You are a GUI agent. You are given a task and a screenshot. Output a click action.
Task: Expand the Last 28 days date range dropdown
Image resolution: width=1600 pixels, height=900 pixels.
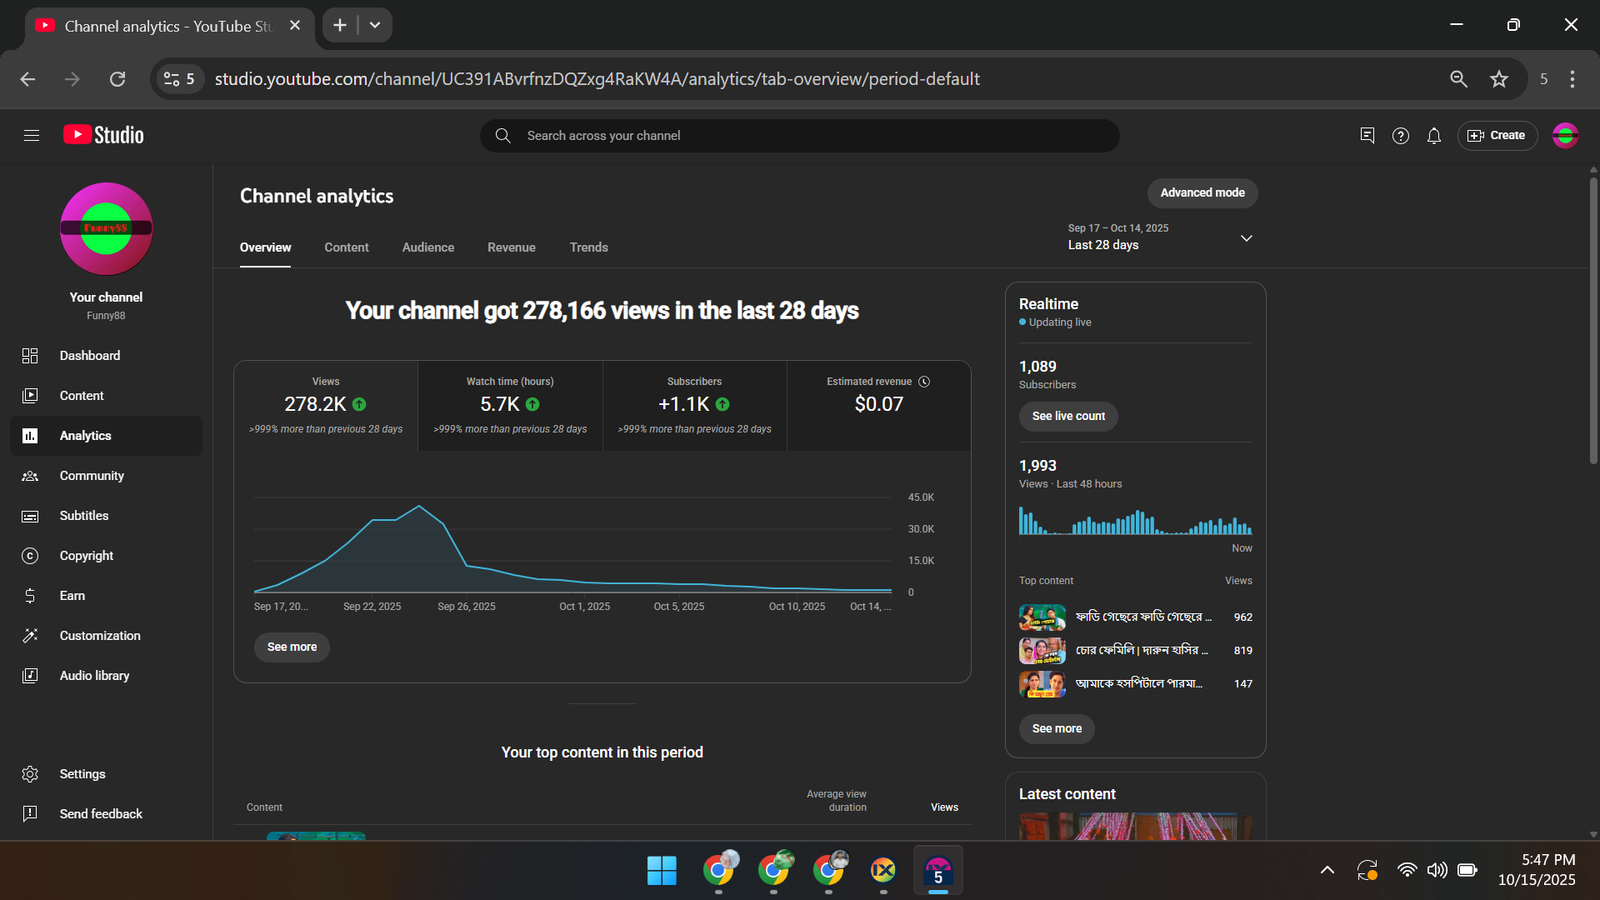(x=1246, y=238)
